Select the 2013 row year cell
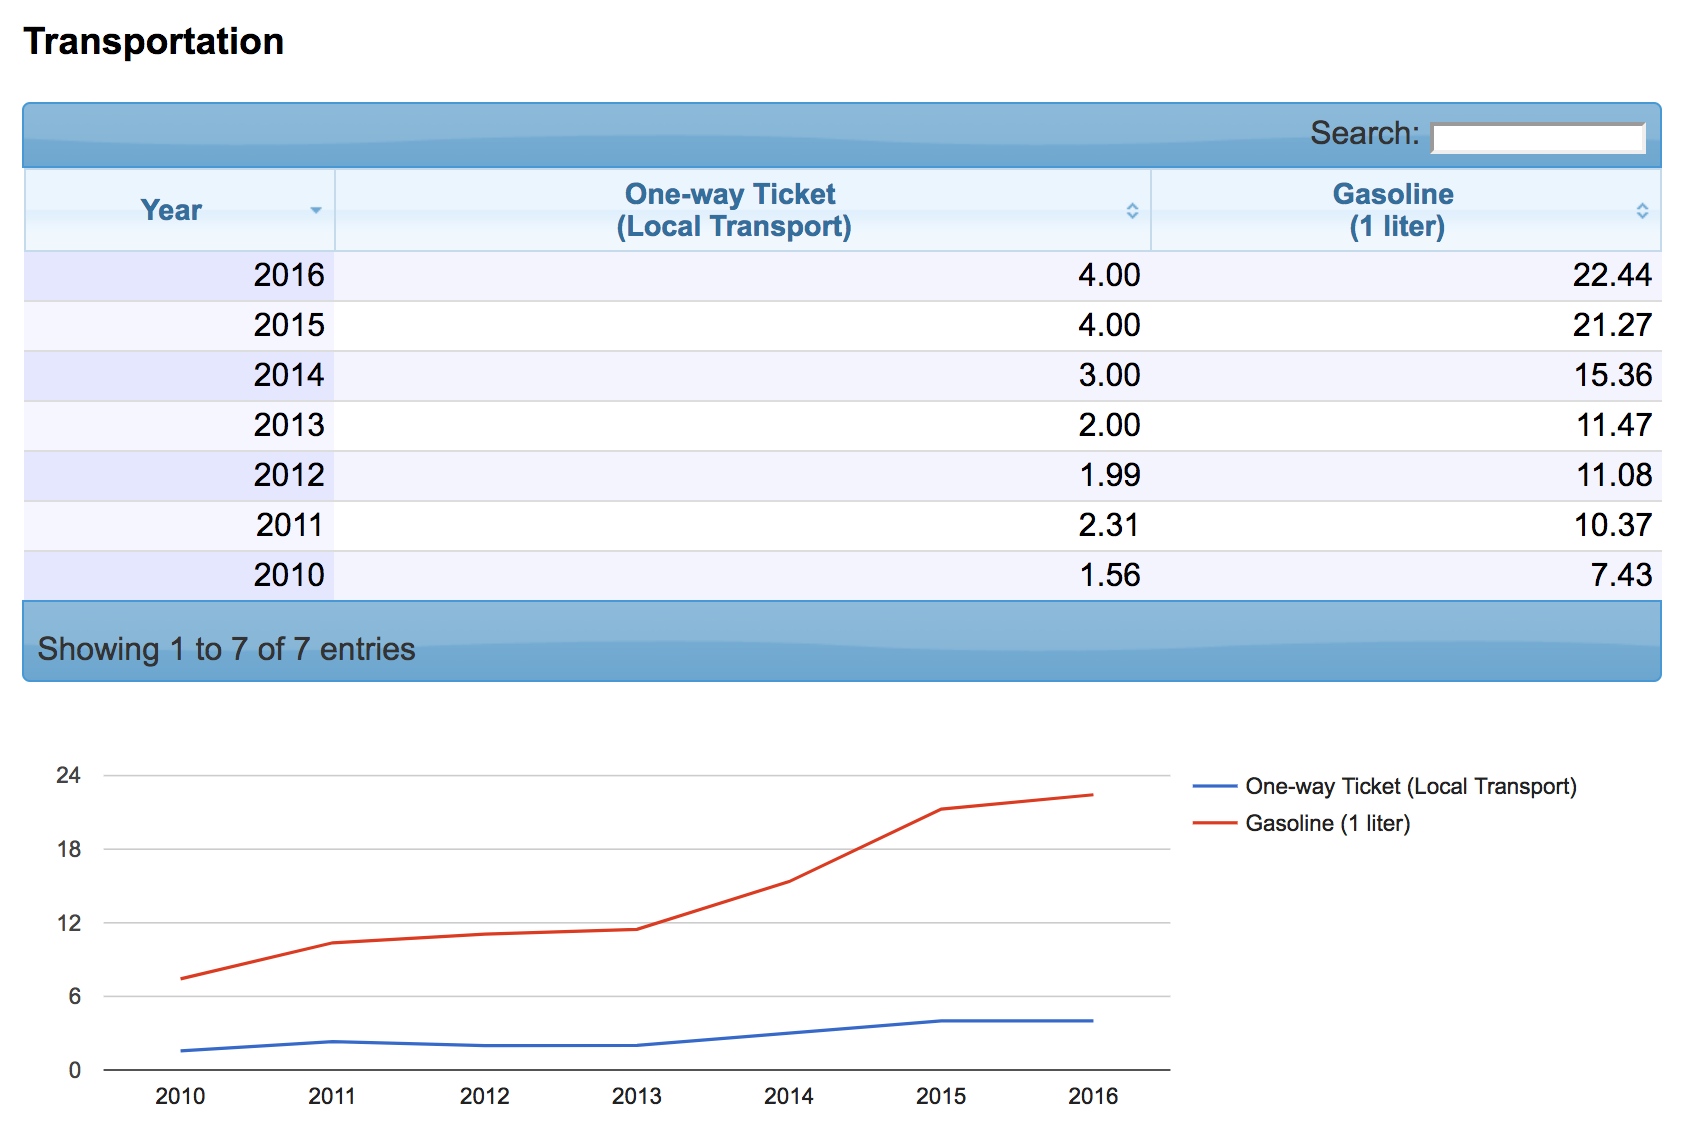 [289, 425]
